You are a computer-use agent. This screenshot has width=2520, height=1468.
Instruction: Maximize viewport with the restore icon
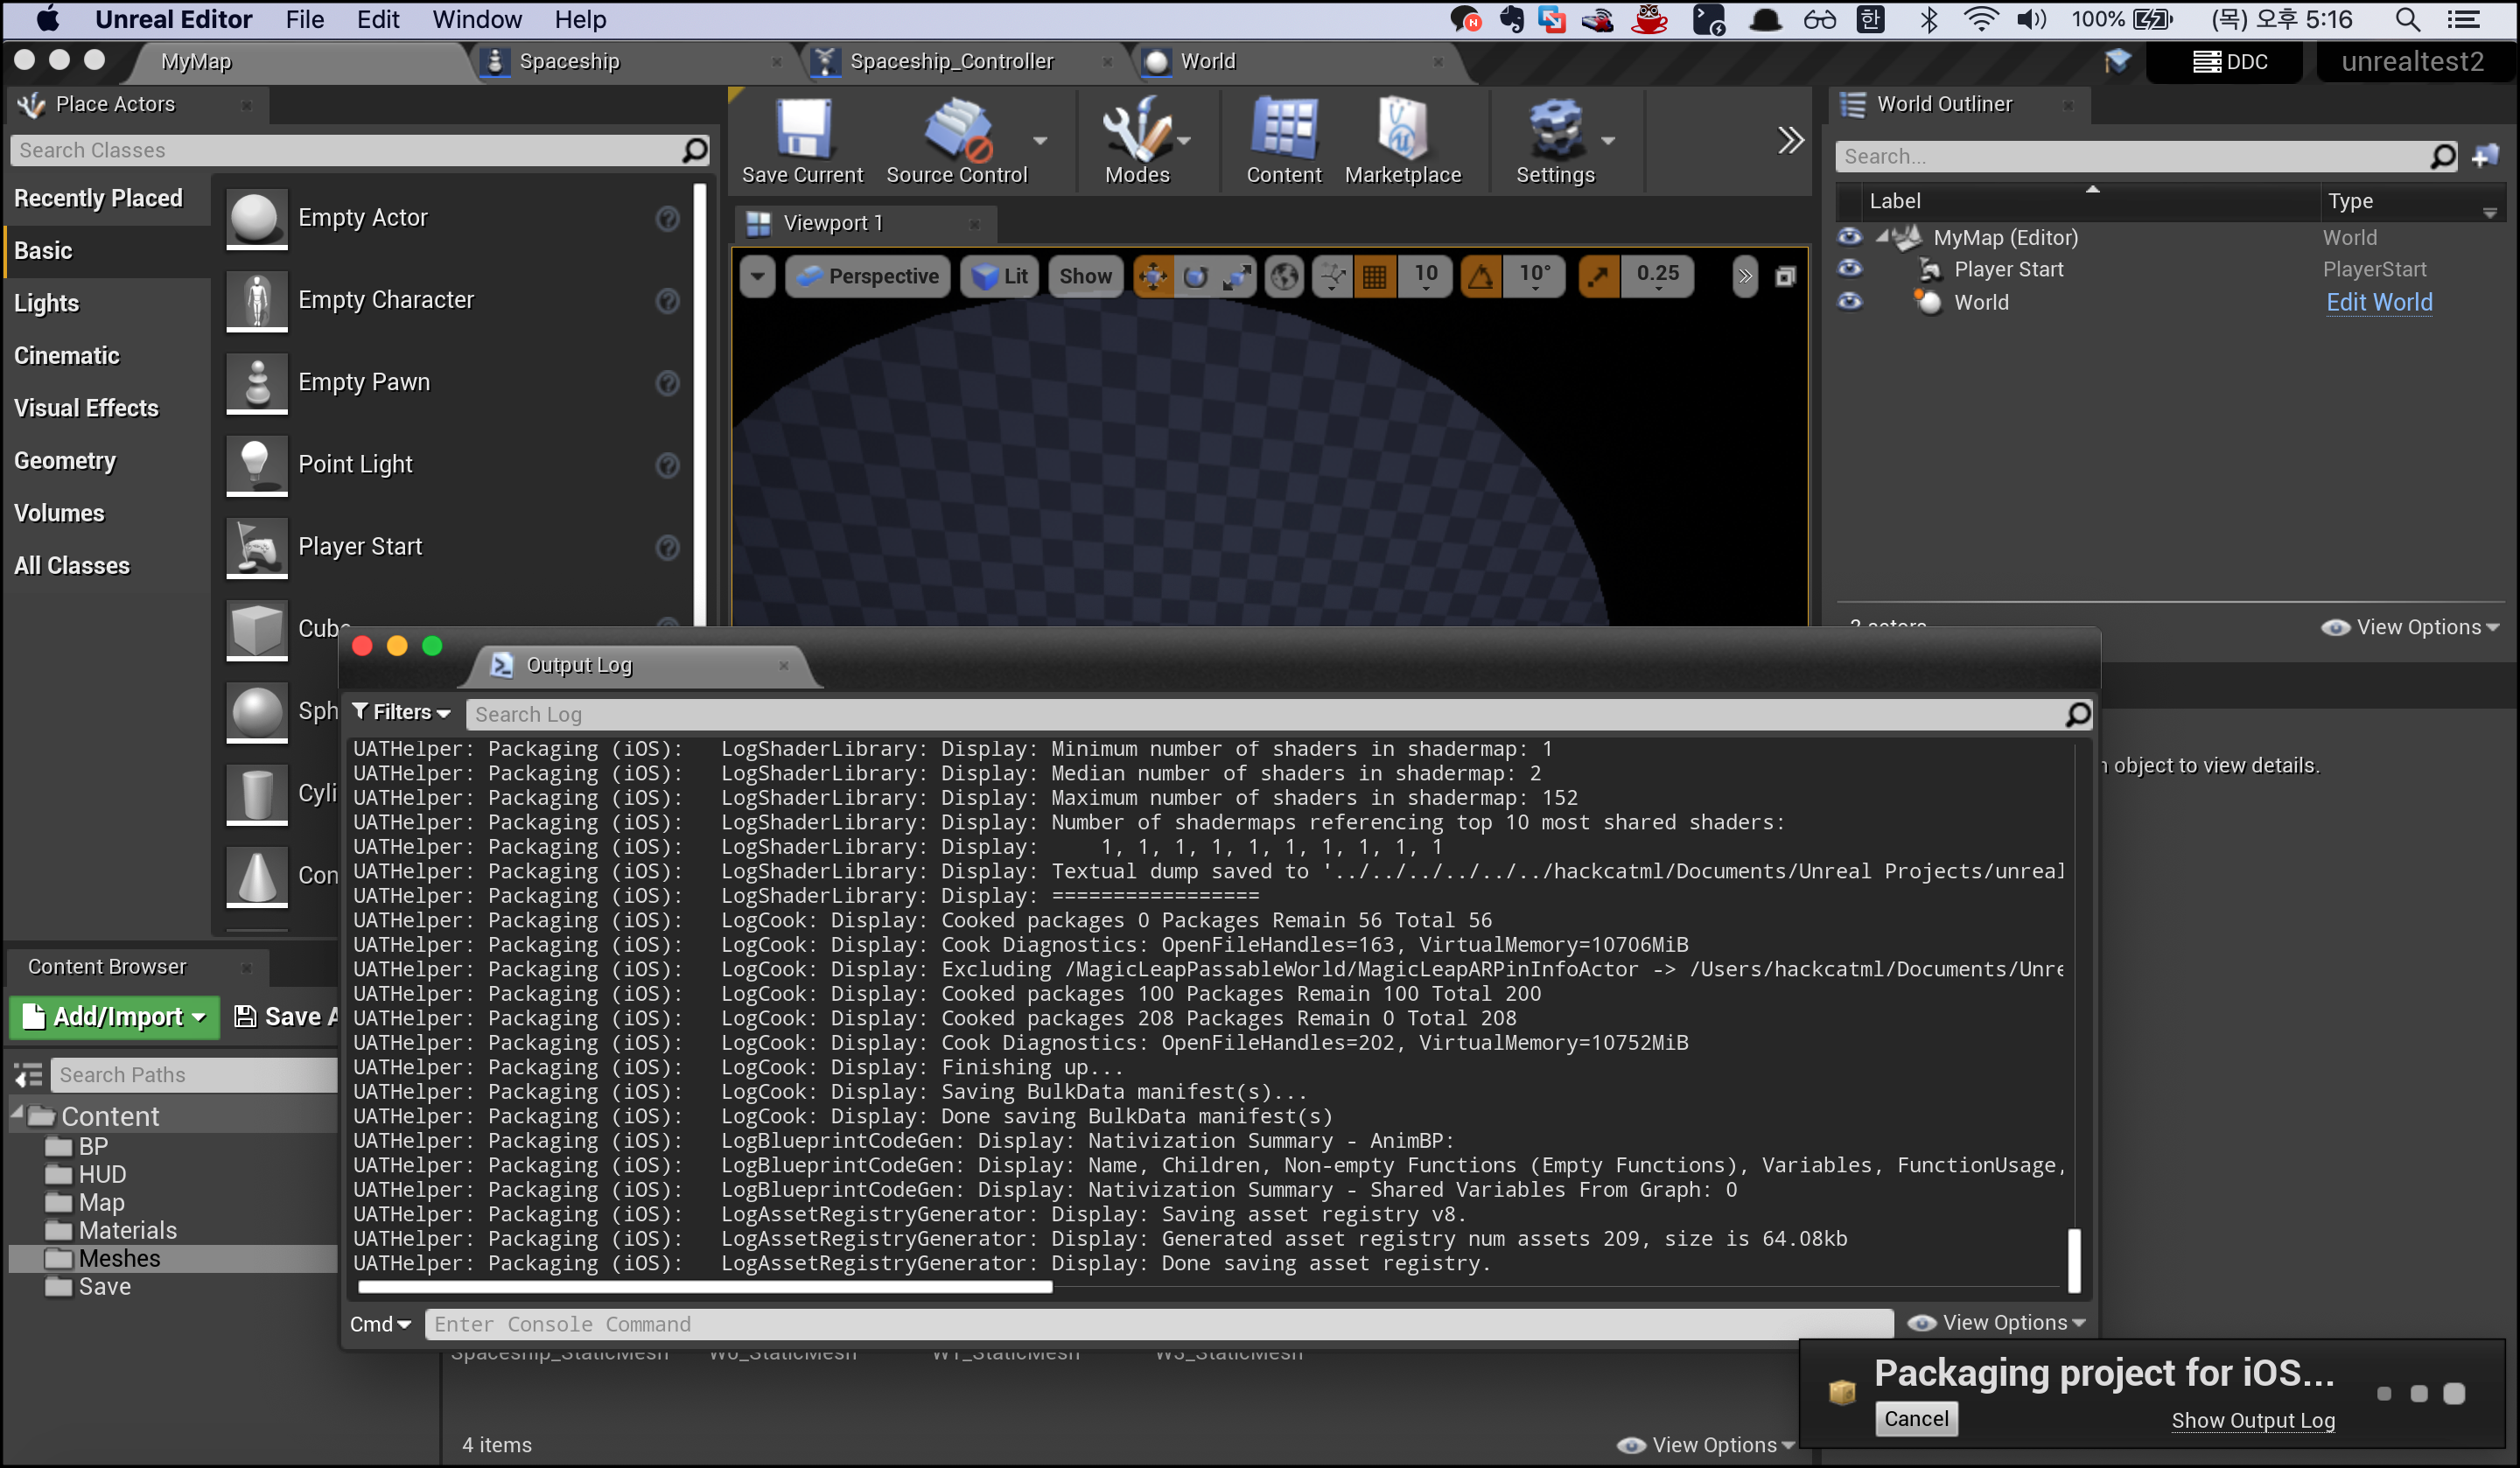coord(1785,277)
